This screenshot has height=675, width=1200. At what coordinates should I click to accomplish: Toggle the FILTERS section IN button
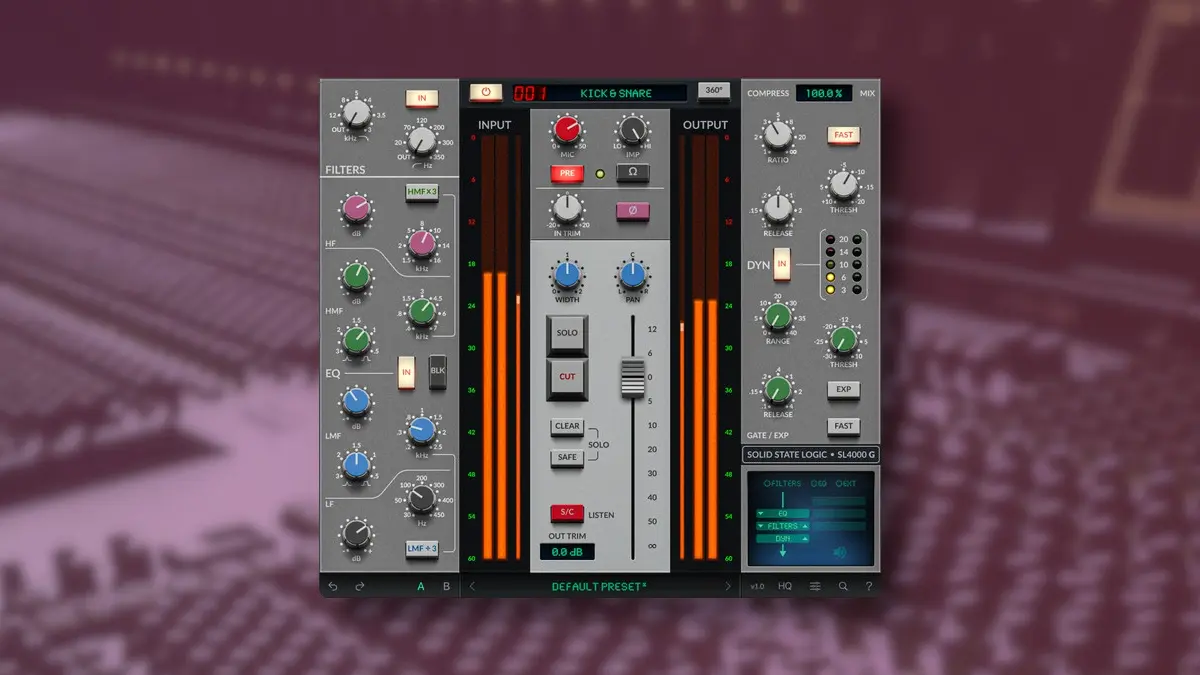tap(422, 98)
